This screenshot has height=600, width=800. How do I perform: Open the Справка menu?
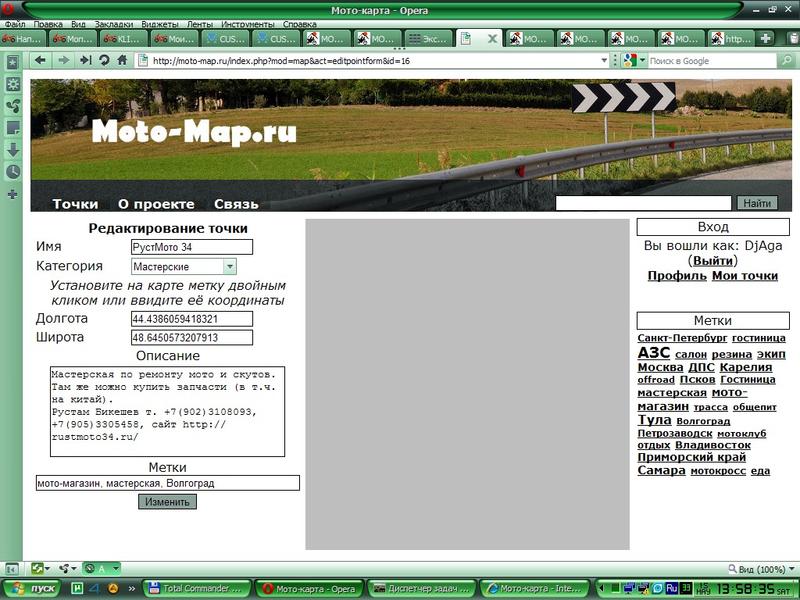tap(299, 24)
